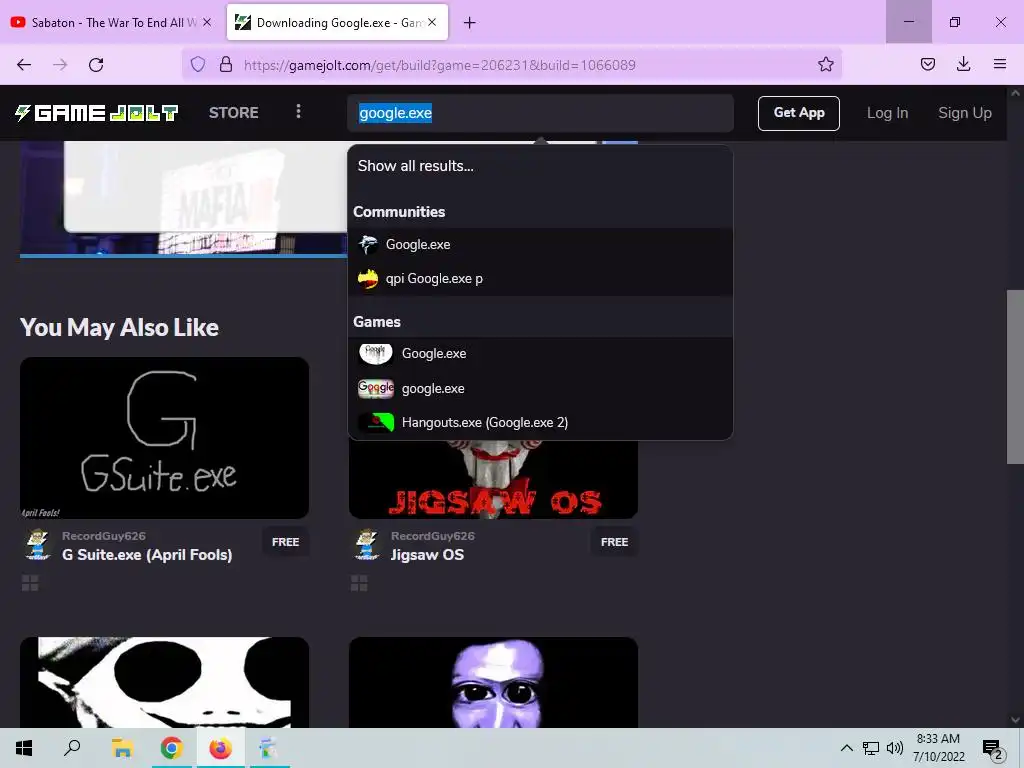The image size is (1024, 768).
Task: Show hidden system tray icons
Action: click(x=846, y=748)
